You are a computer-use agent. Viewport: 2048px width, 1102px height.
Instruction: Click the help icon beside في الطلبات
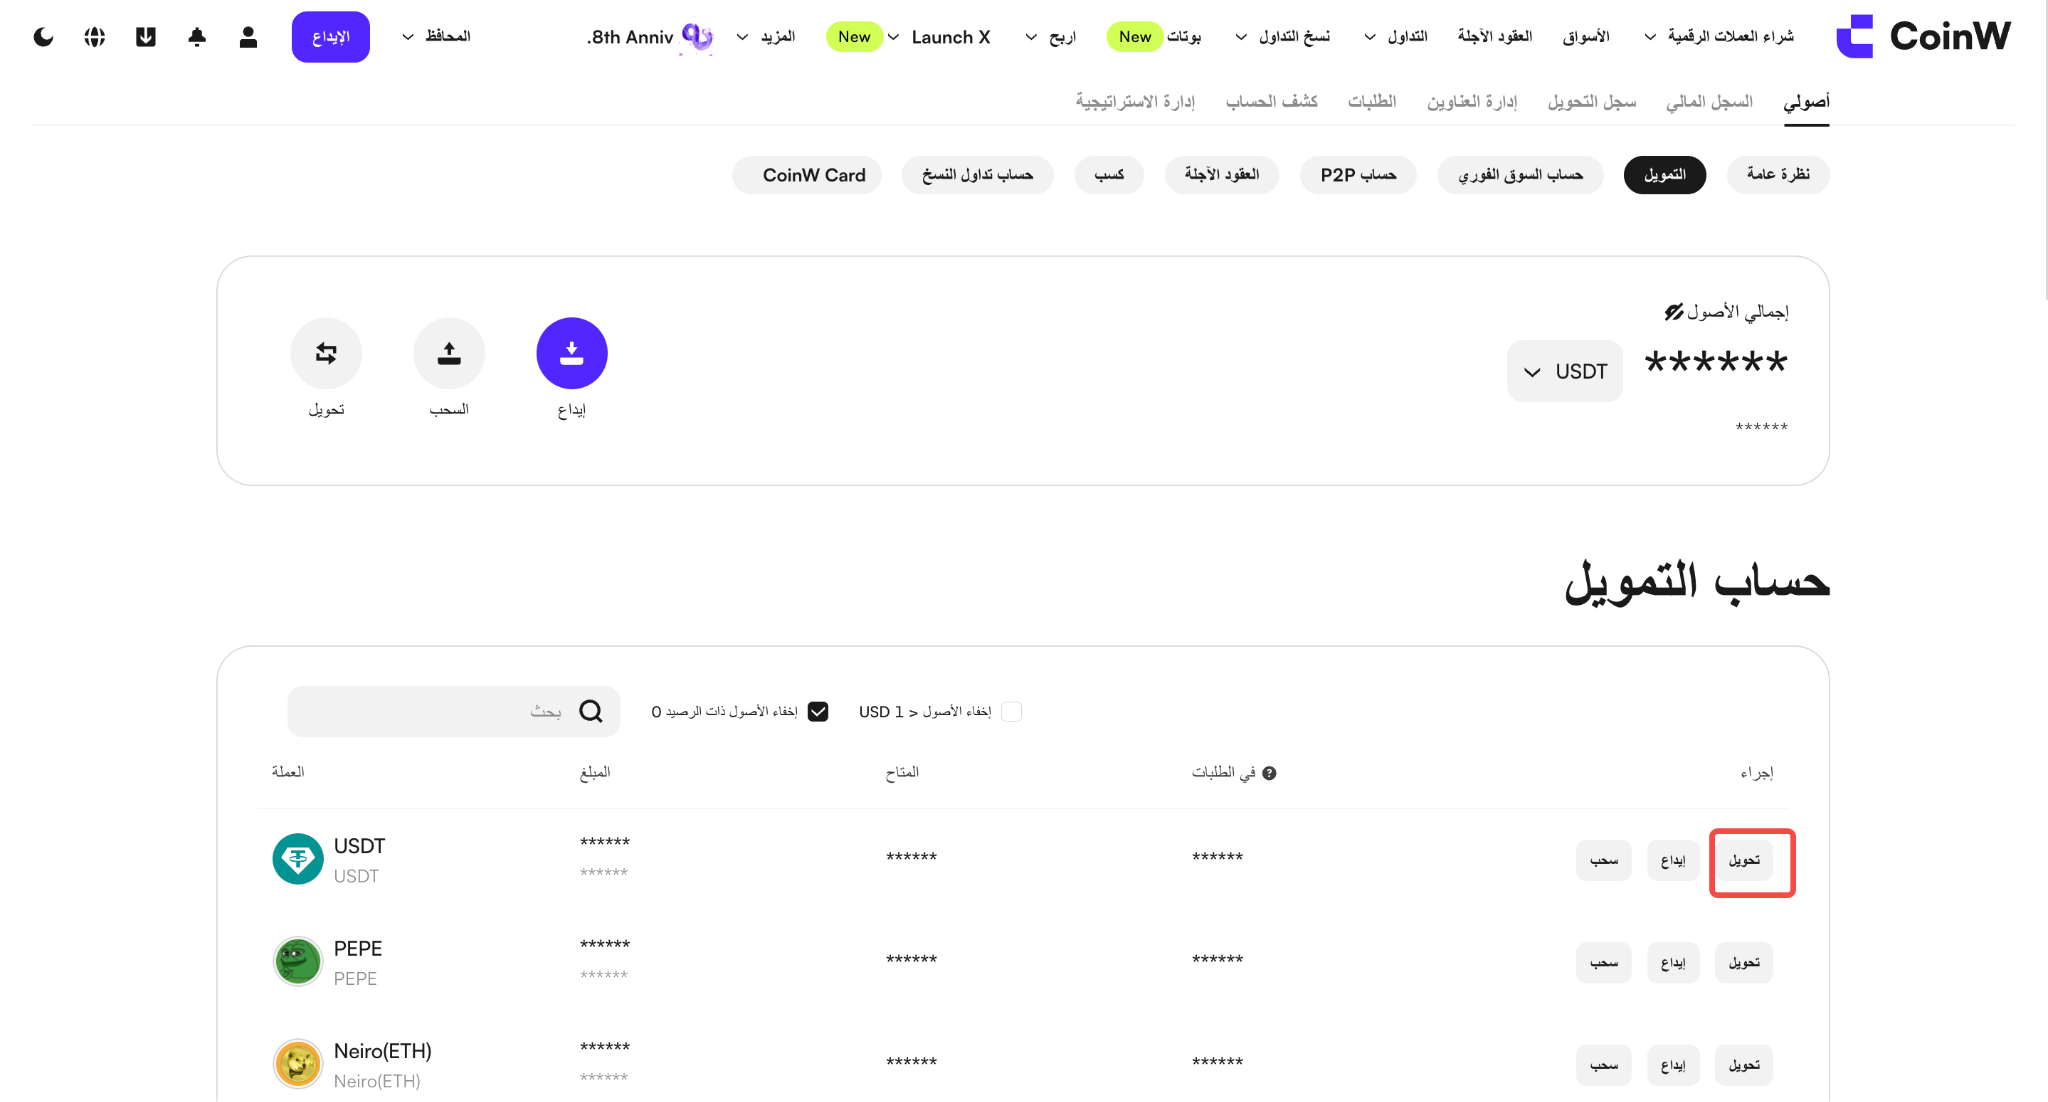point(1269,773)
